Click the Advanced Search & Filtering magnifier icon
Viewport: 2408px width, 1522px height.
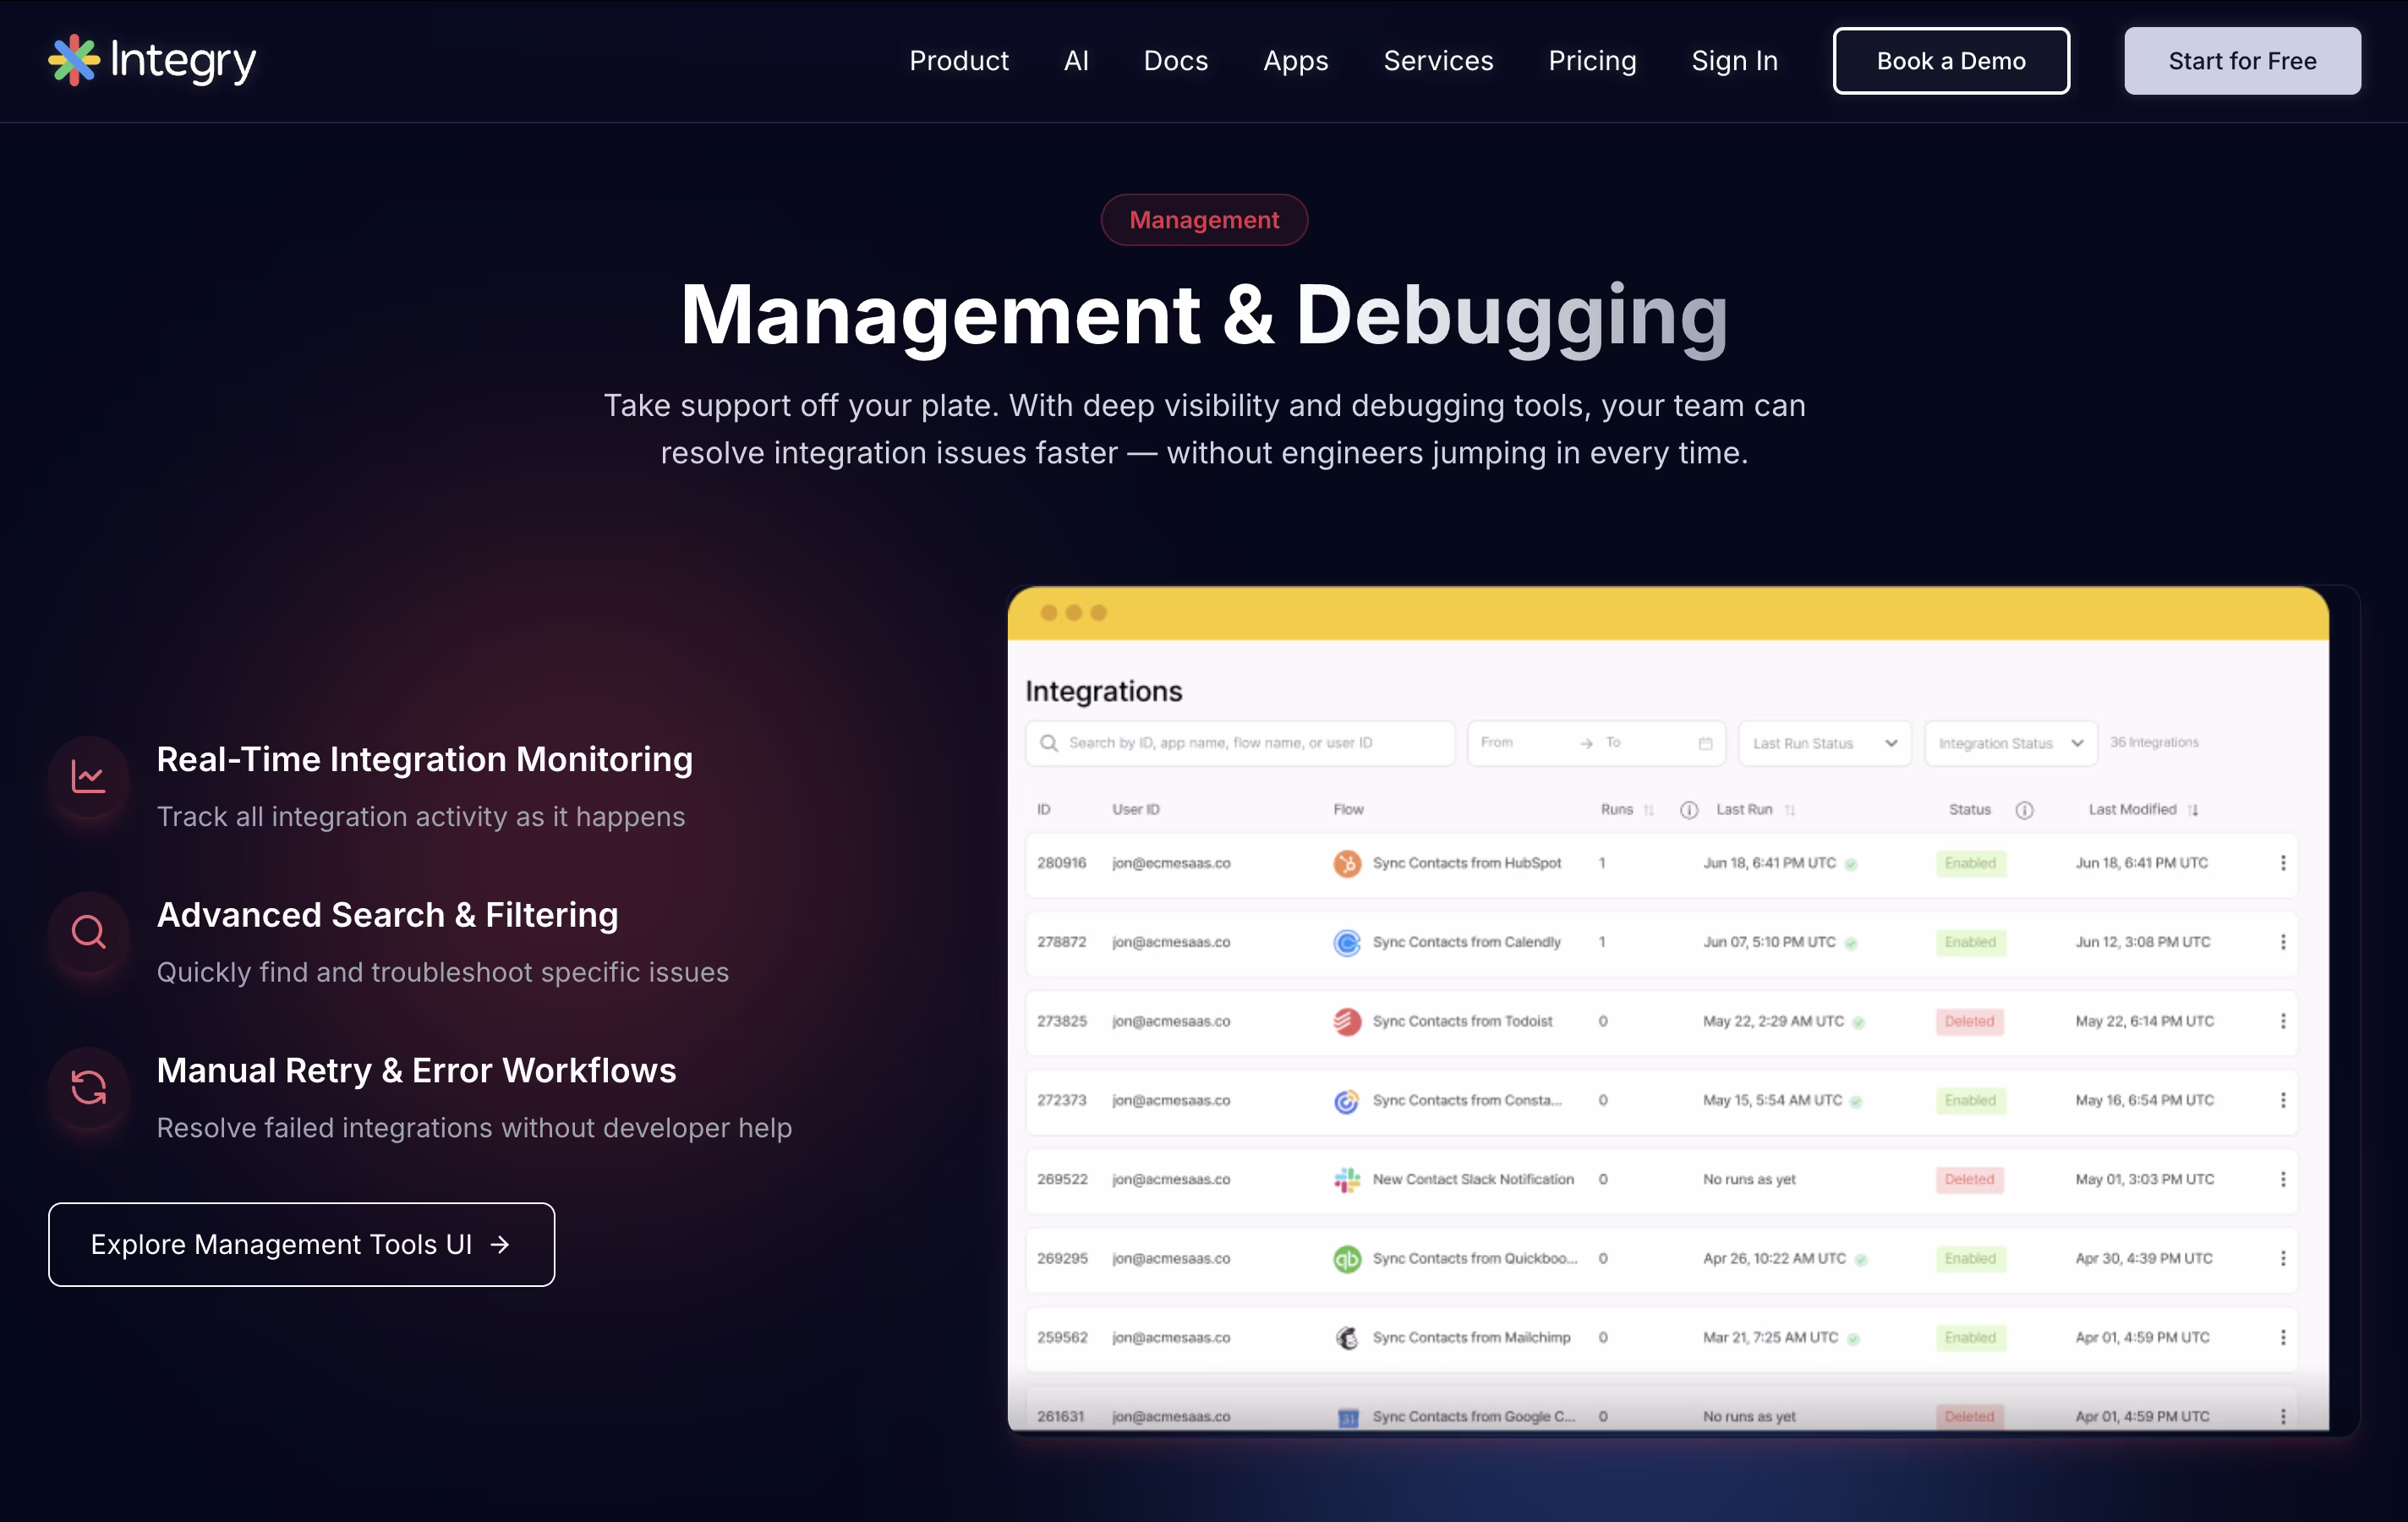[x=89, y=932]
